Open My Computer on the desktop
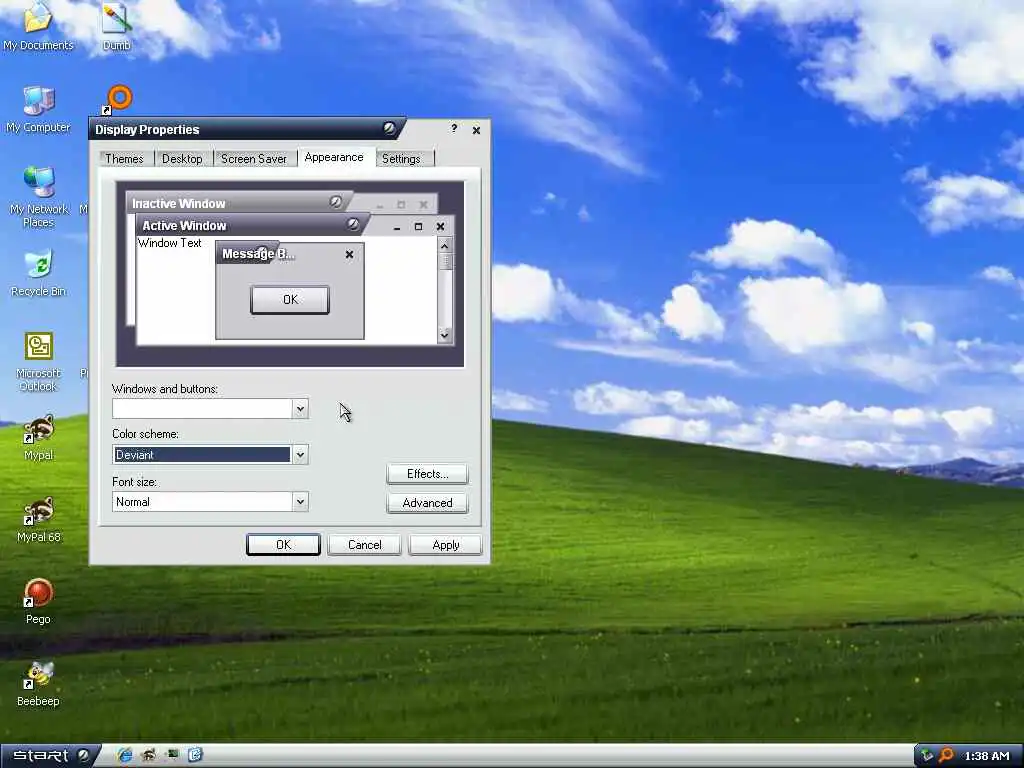 click(x=38, y=110)
